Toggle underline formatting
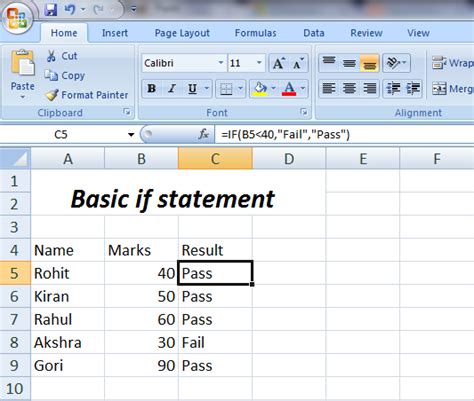The width and height of the screenshot is (474, 401). pyautogui.click(x=192, y=88)
